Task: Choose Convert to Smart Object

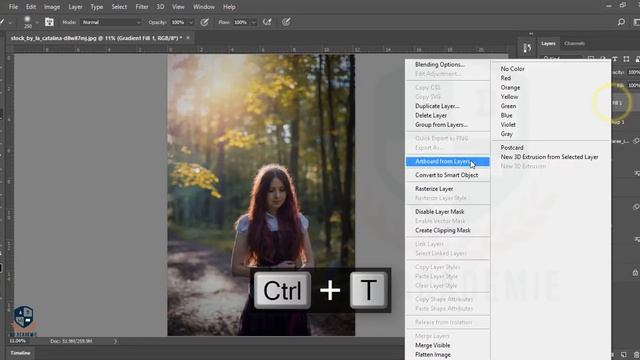Action: 447,175
